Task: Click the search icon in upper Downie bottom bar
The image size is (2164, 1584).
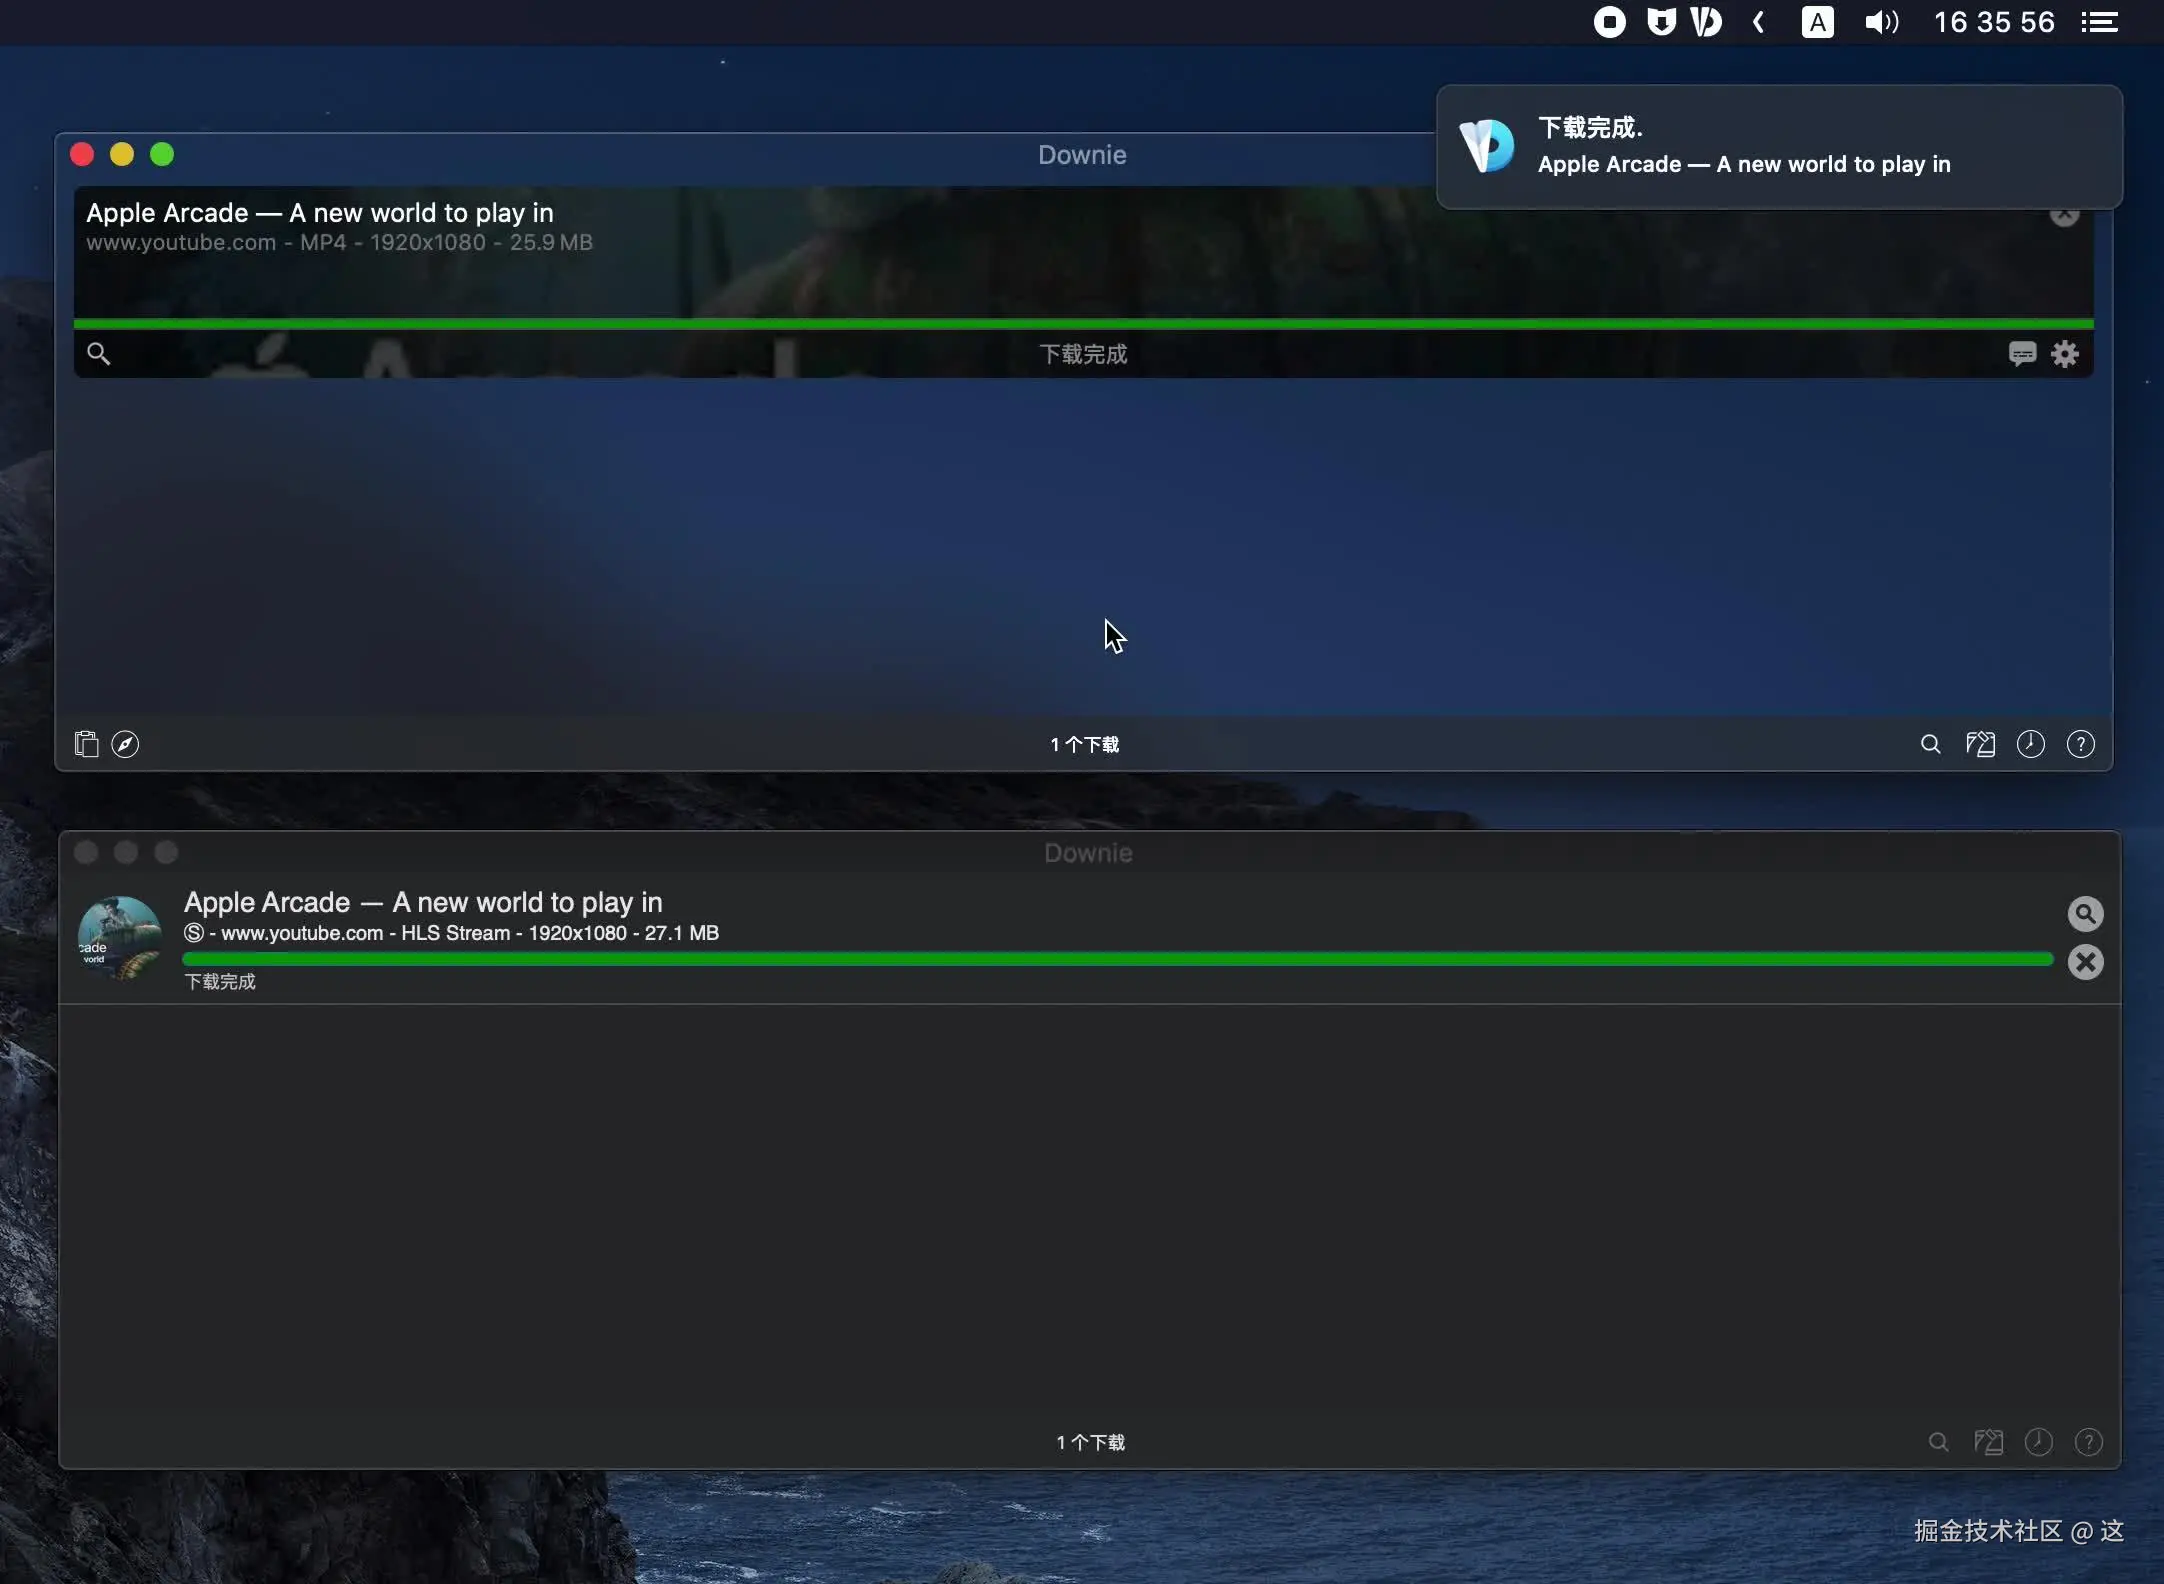Action: [1930, 744]
